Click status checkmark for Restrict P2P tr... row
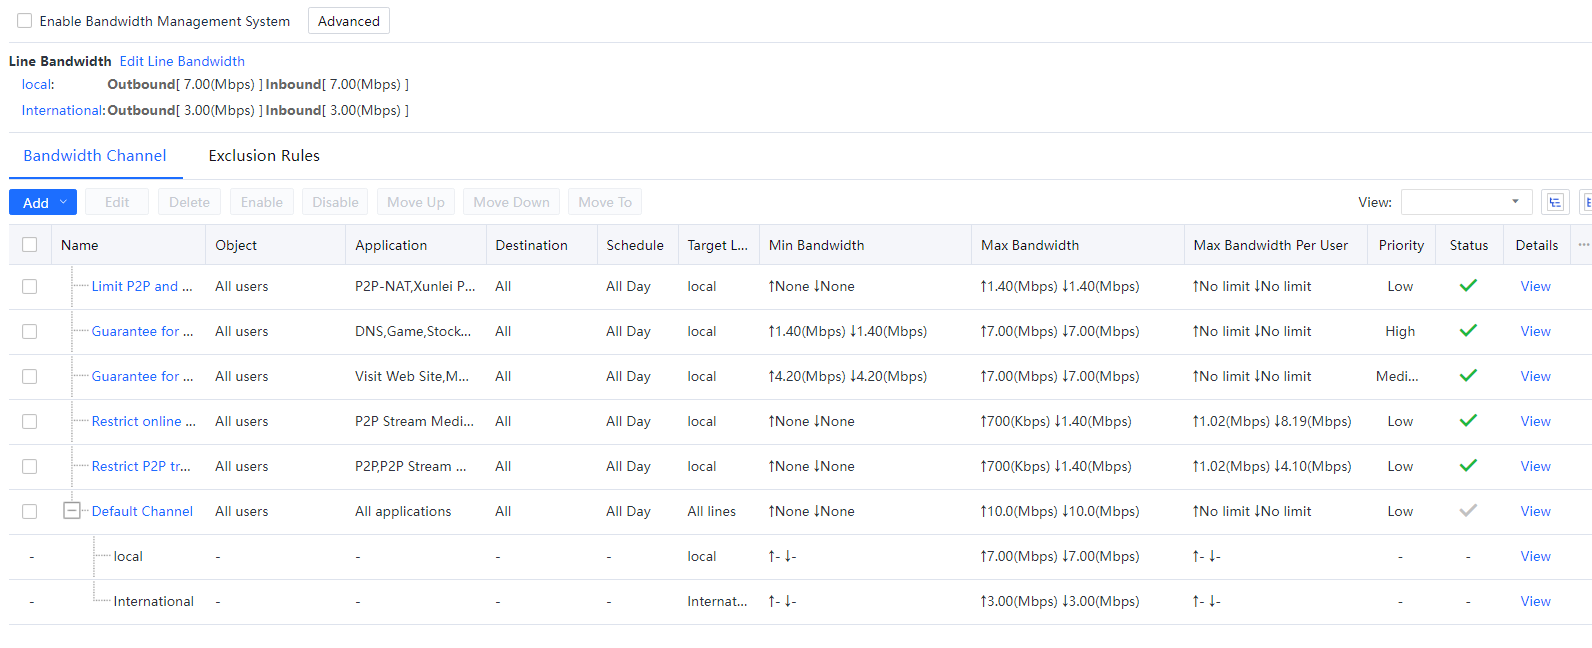This screenshot has height=648, width=1592. pyautogui.click(x=1468, y=466)
